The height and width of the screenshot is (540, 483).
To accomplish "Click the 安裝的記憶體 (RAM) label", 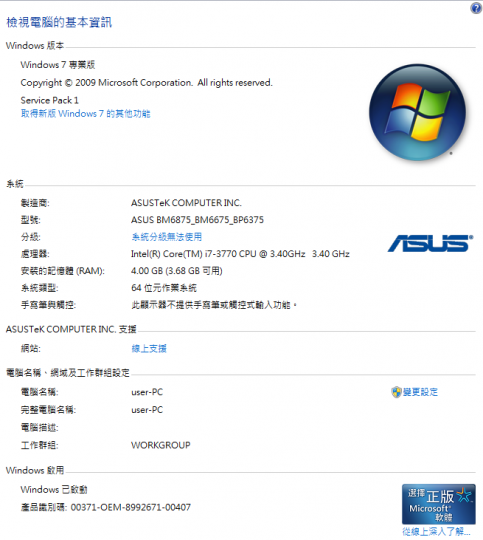I will 62,271.
